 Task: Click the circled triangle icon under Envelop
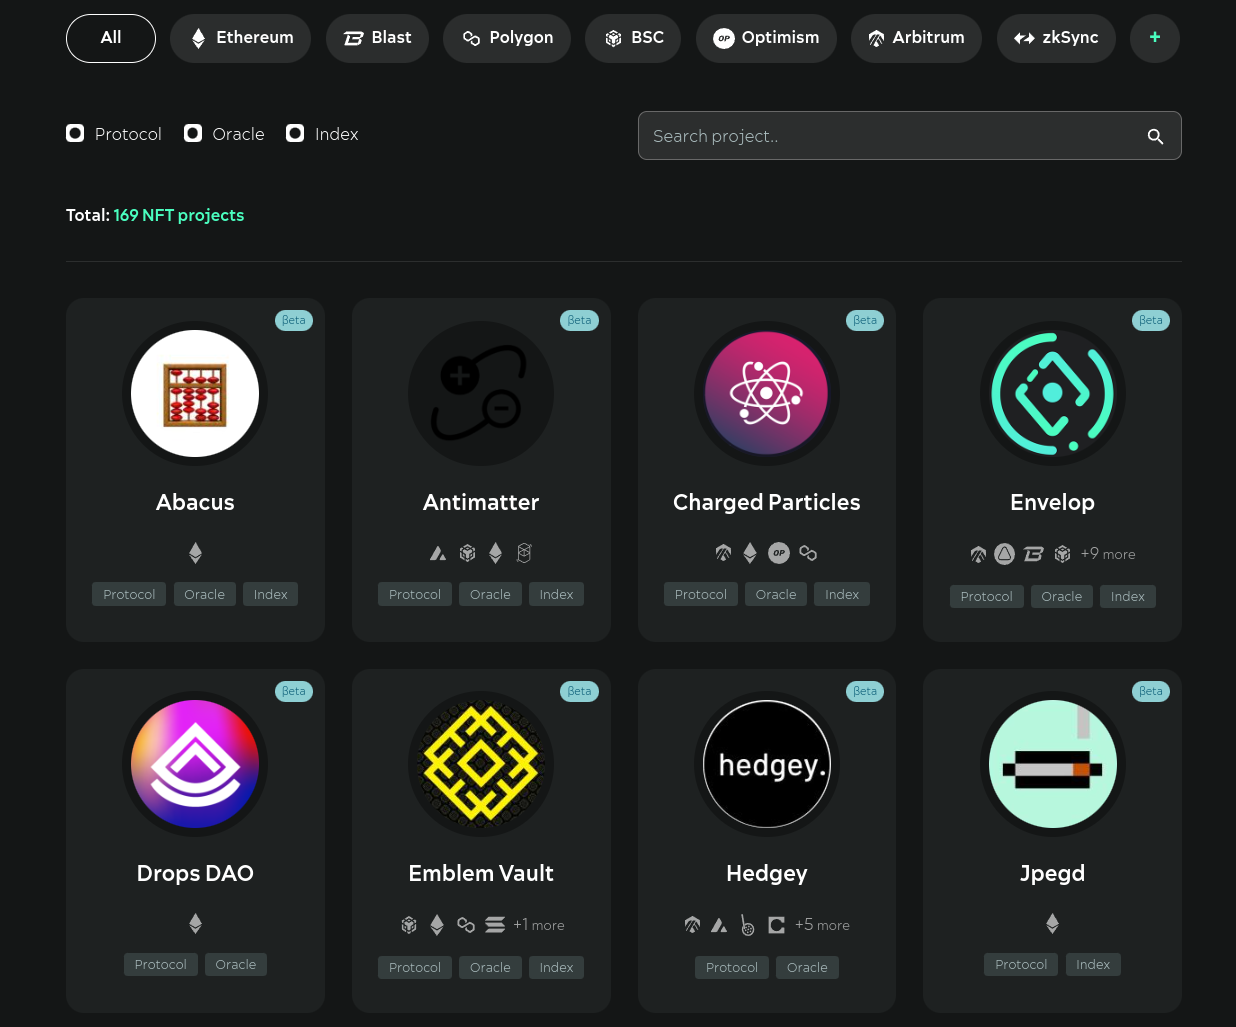pyautogui.click(x=1005, y=554)
